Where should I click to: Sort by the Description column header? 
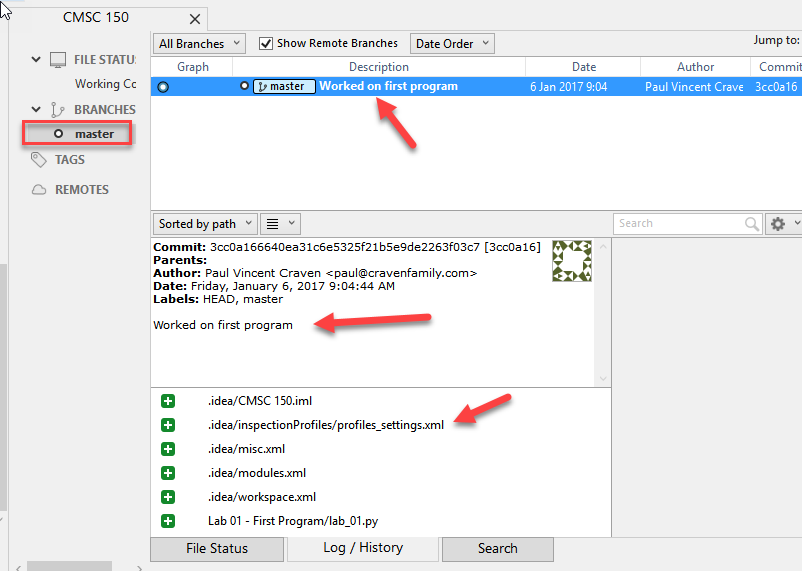point(378,67)
